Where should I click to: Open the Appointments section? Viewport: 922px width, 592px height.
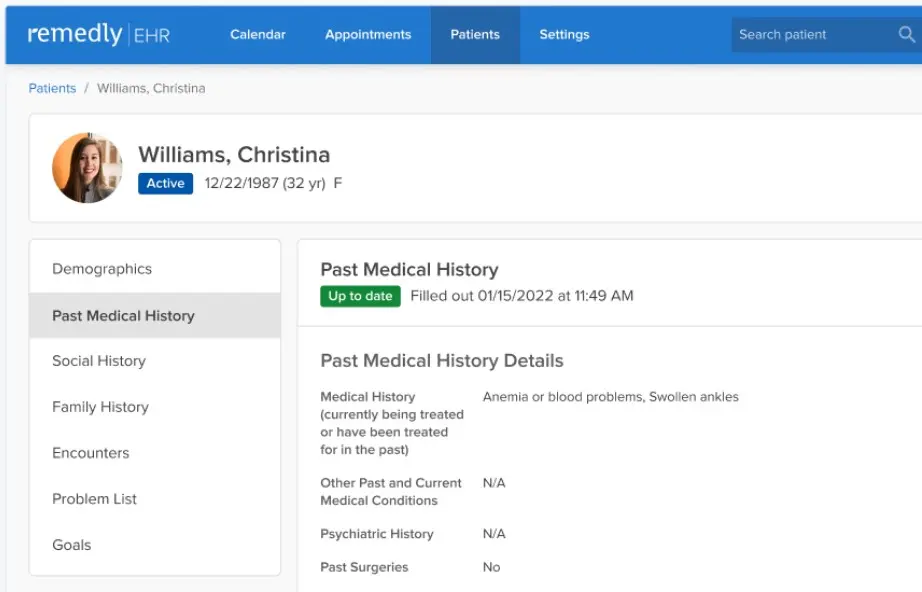367,34
